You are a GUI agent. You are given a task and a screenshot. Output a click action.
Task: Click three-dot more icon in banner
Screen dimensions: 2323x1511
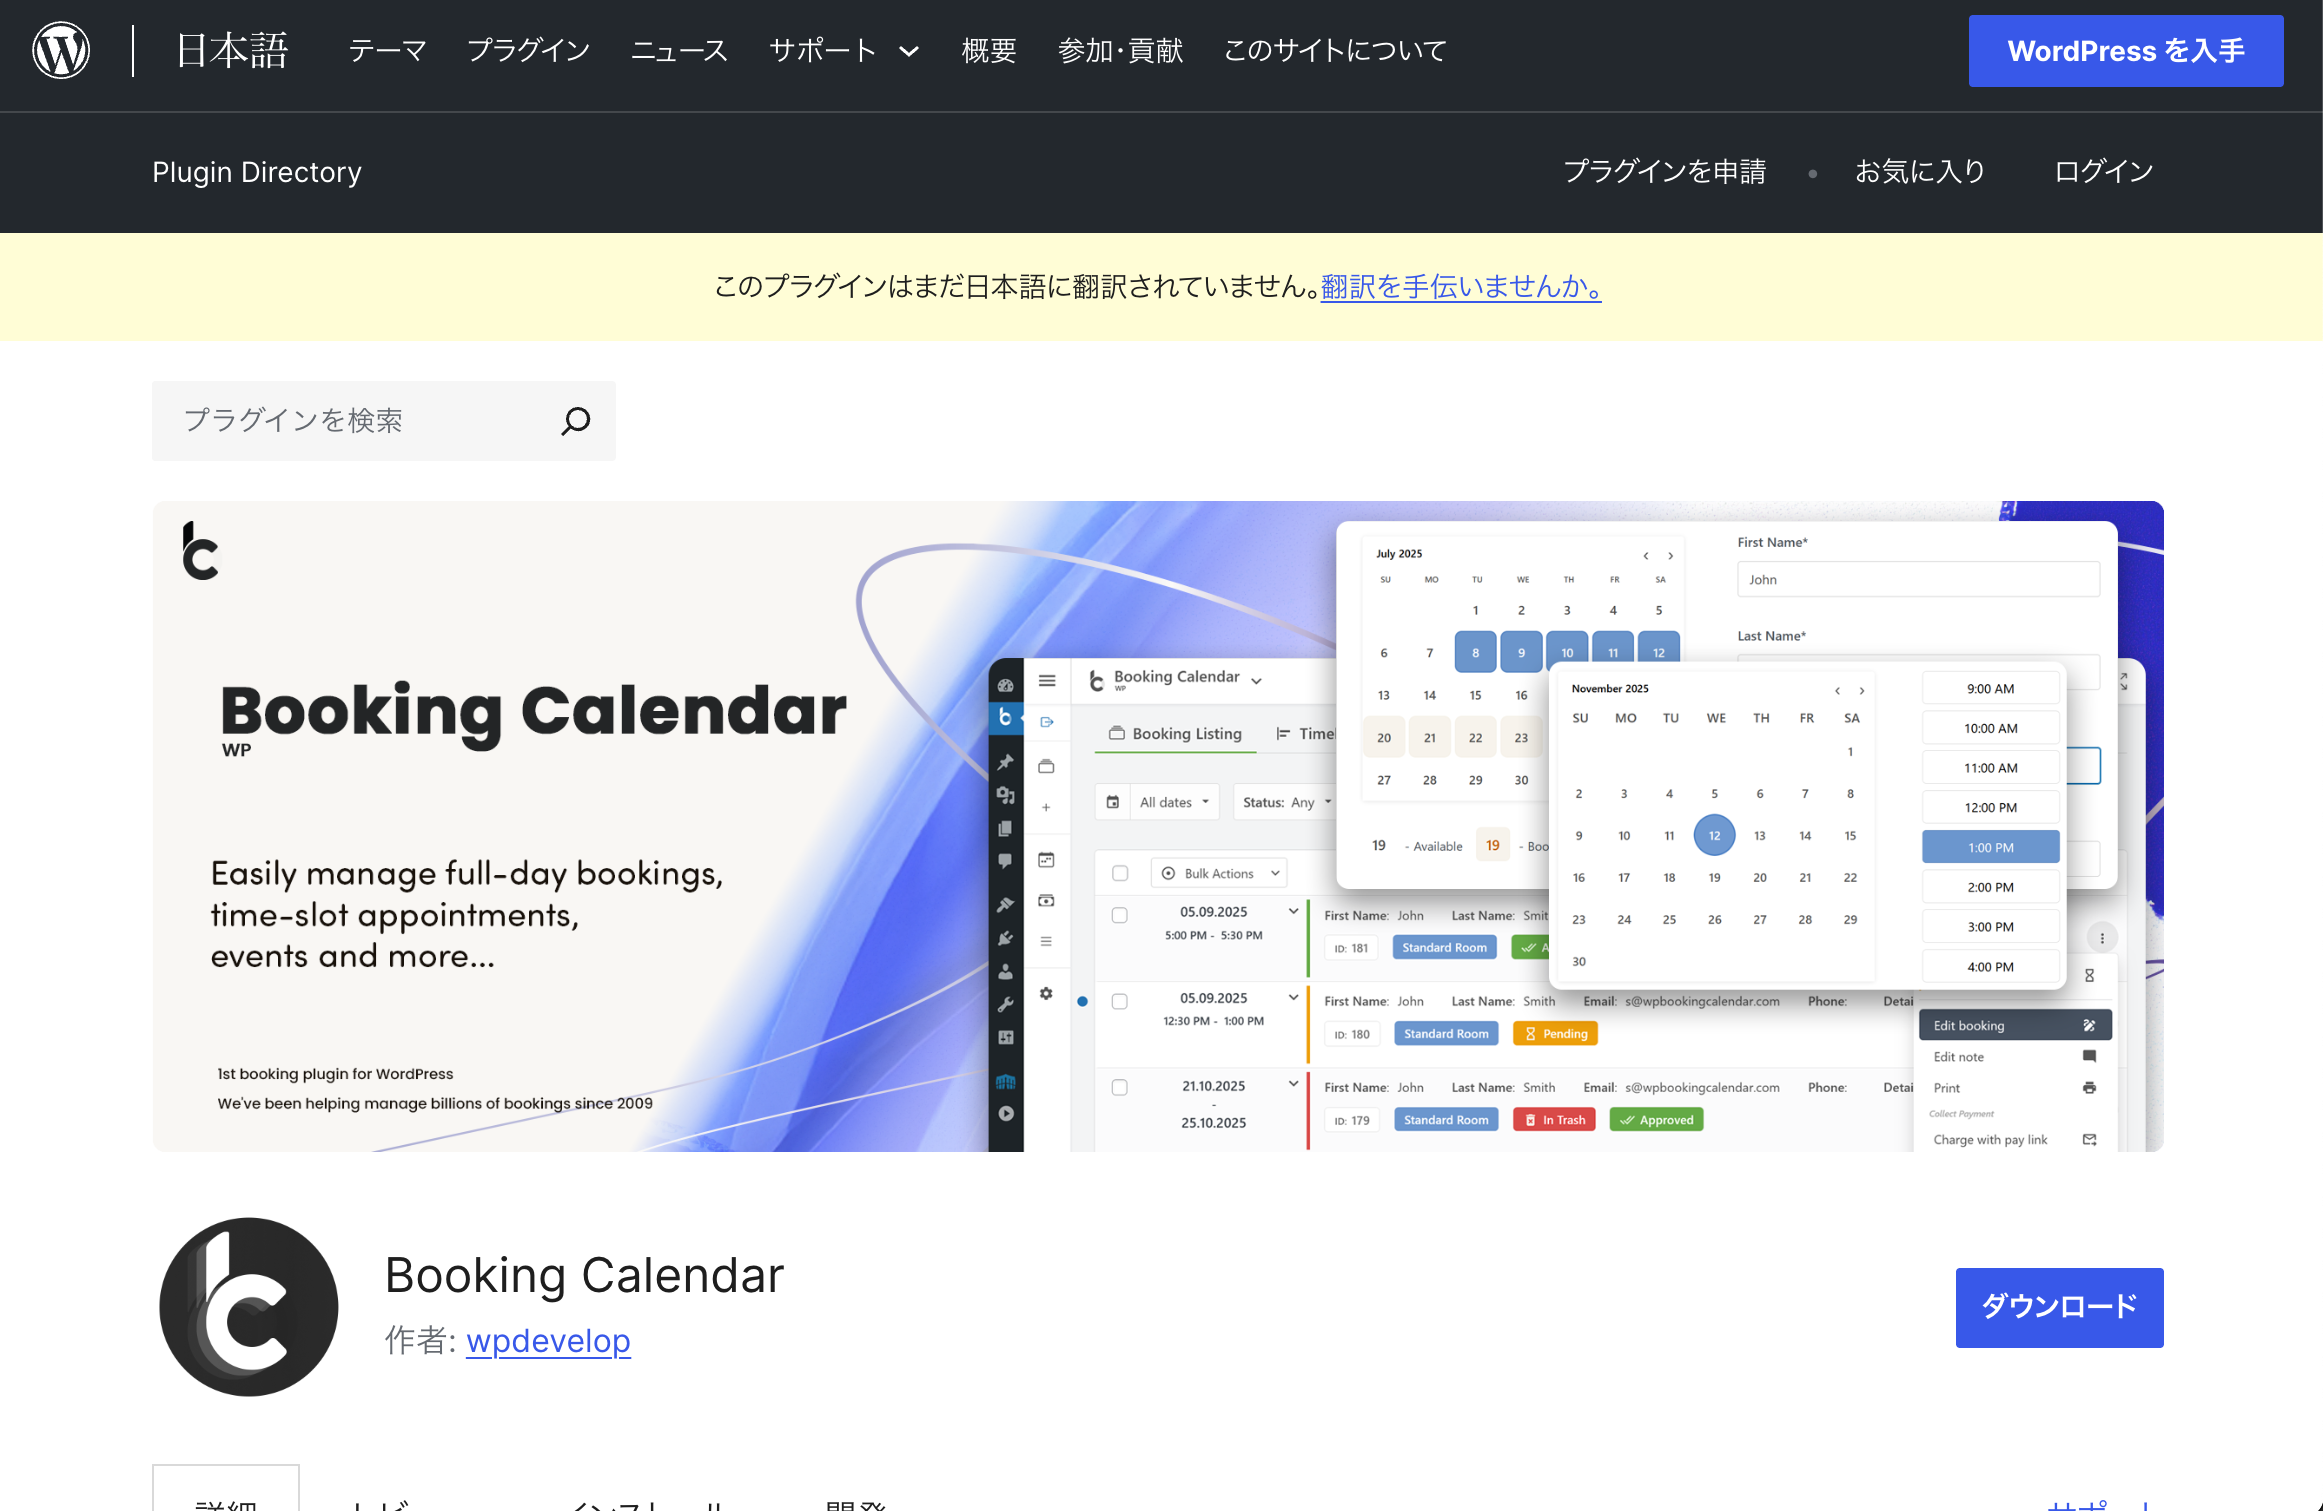coord(2102,938)
